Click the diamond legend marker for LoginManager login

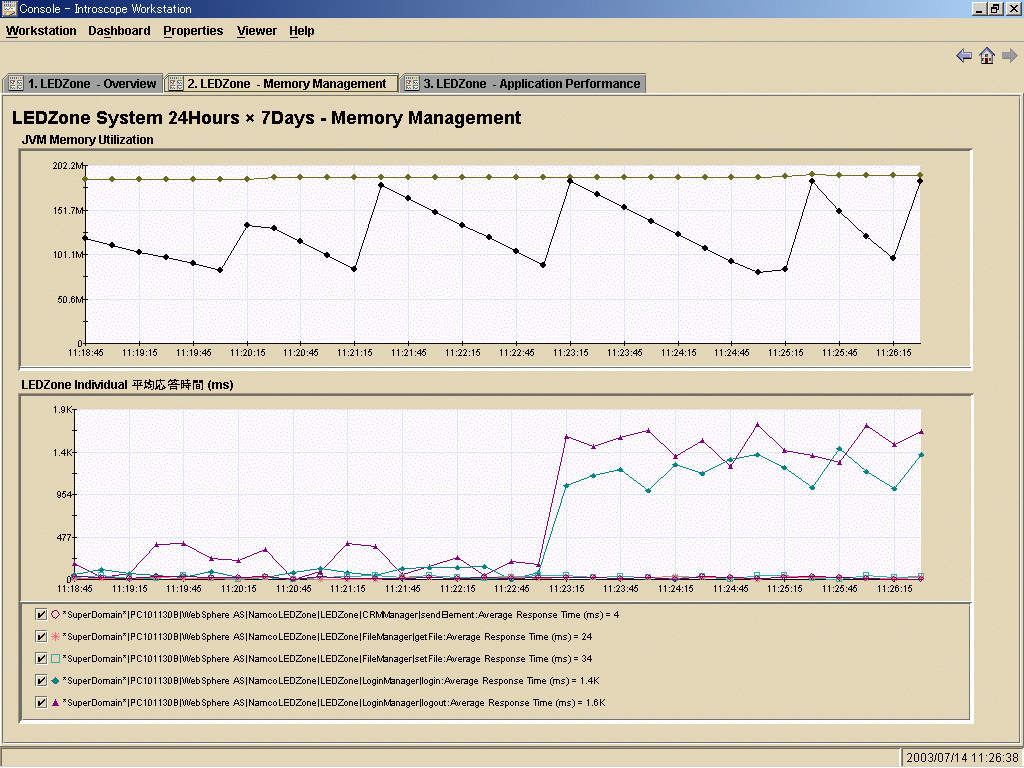tap(56, 680)
